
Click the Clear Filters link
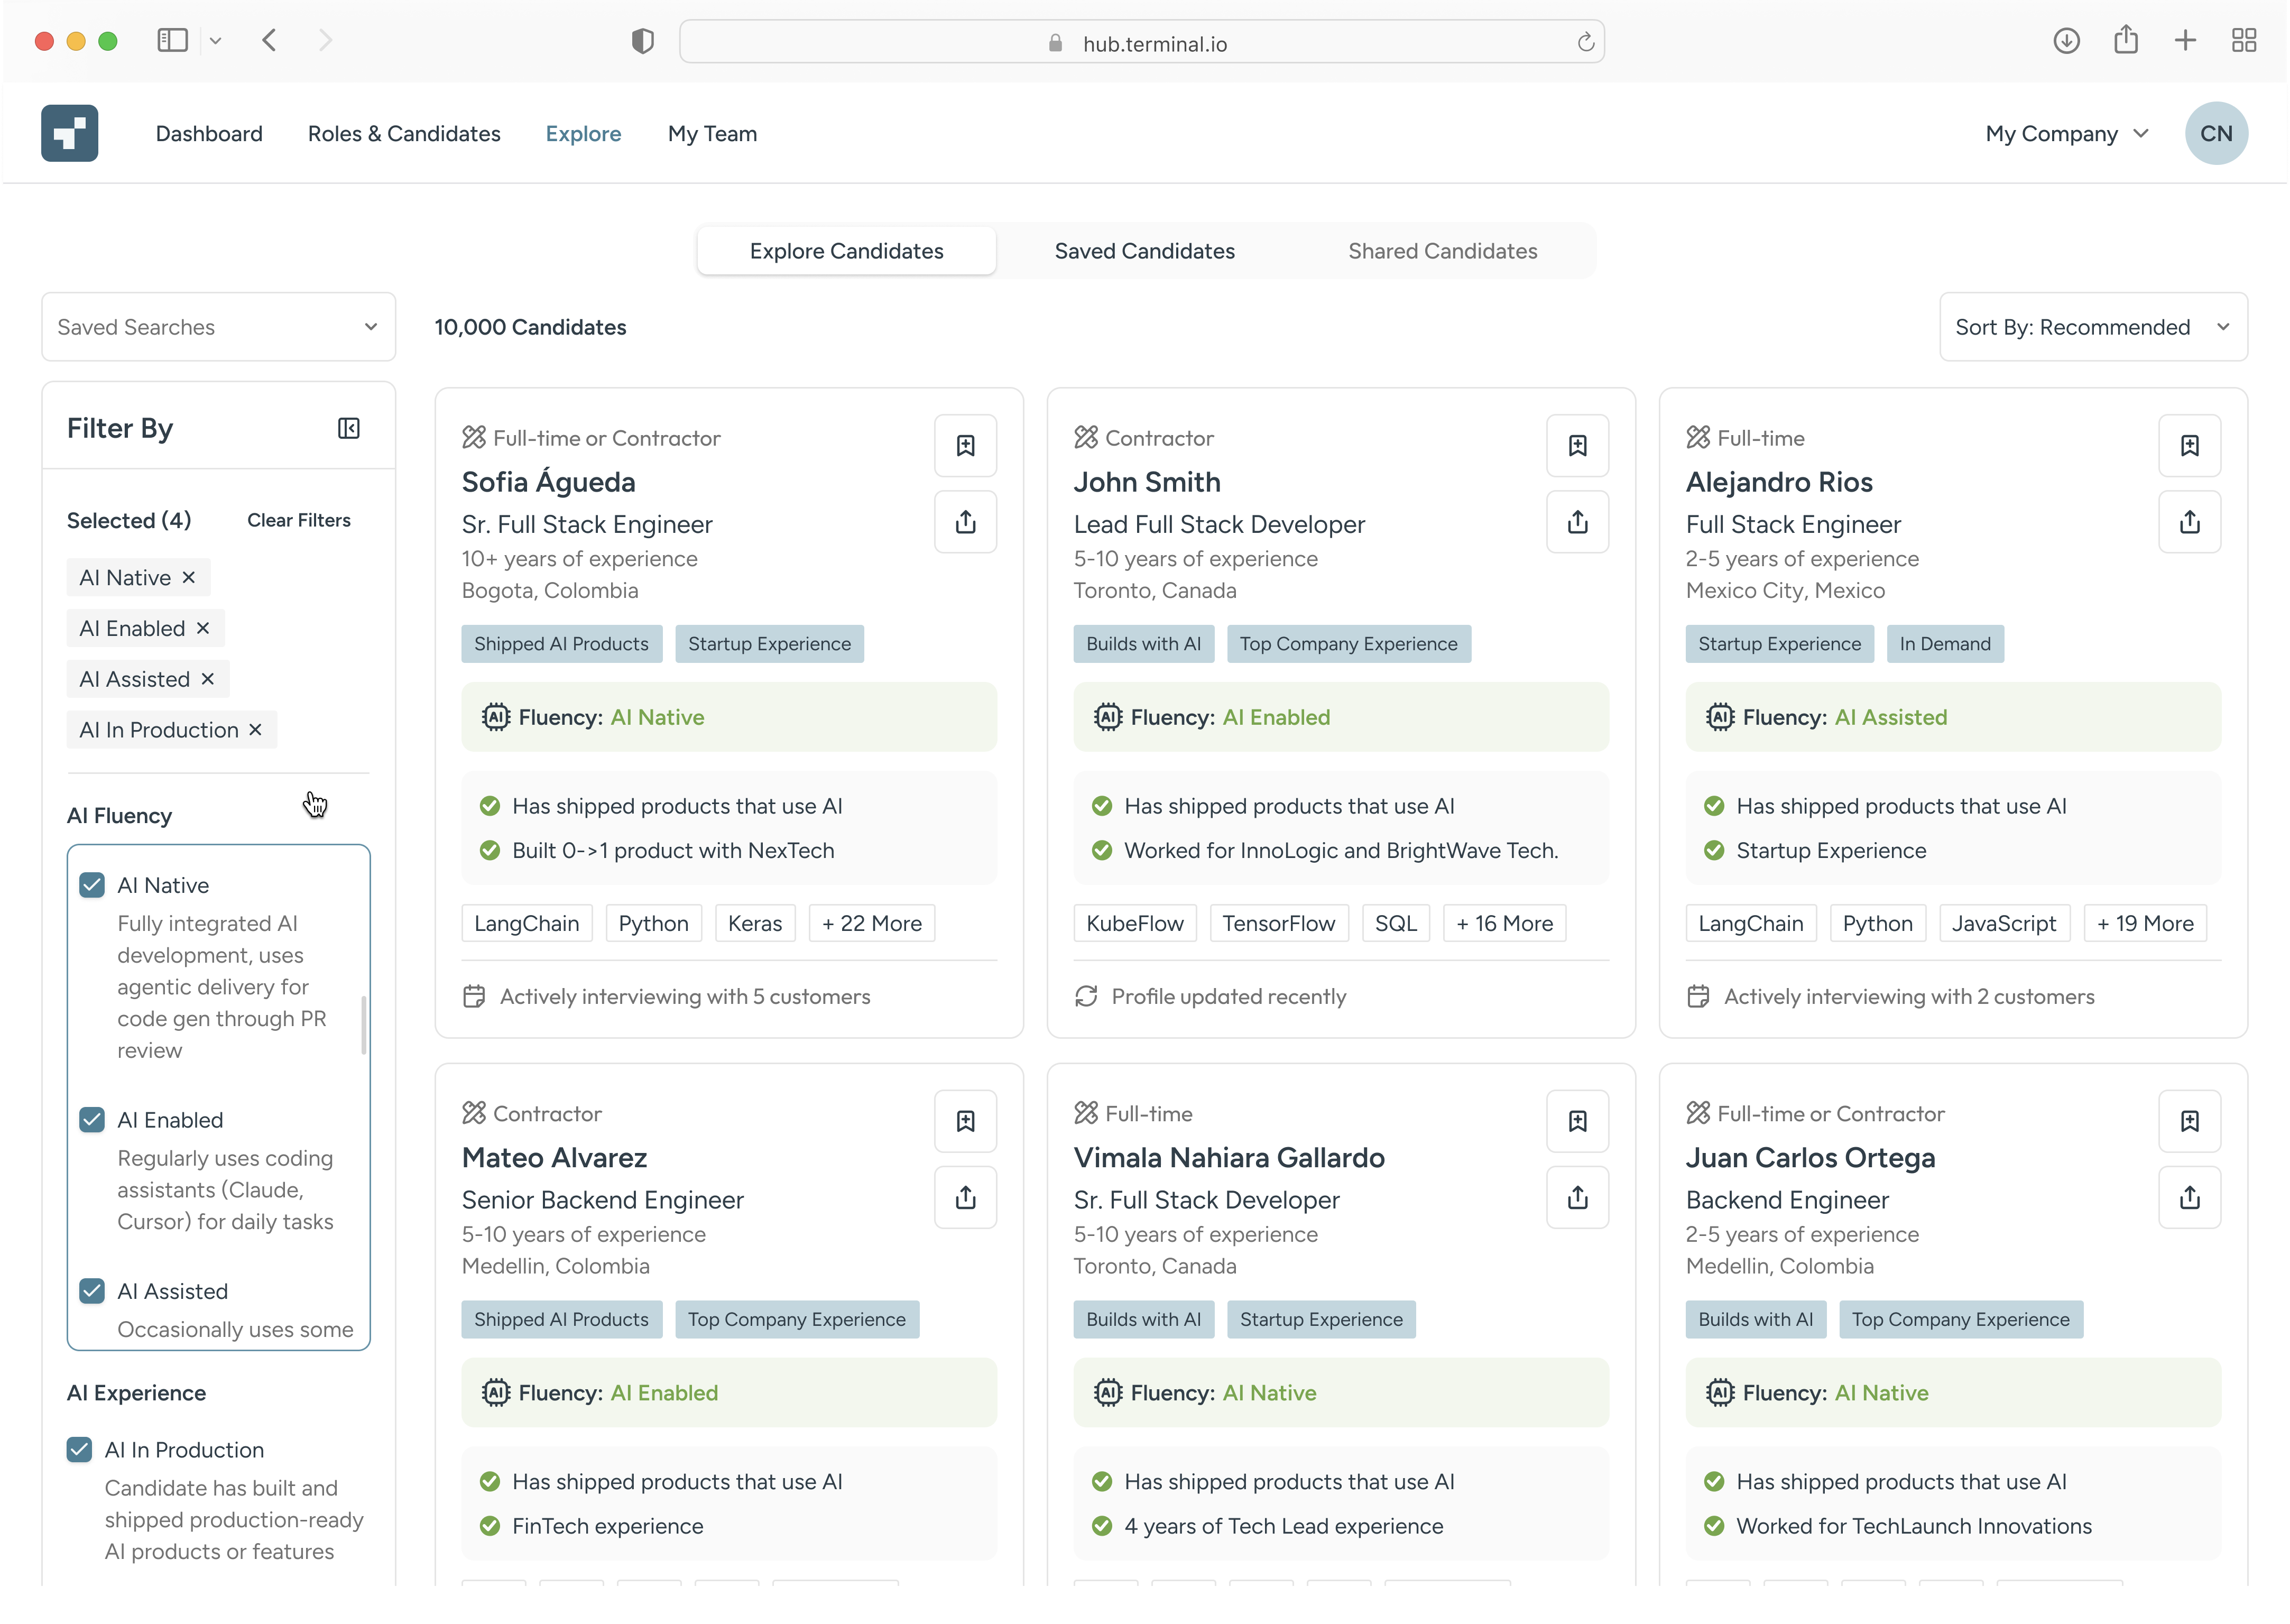pos(298,520)
